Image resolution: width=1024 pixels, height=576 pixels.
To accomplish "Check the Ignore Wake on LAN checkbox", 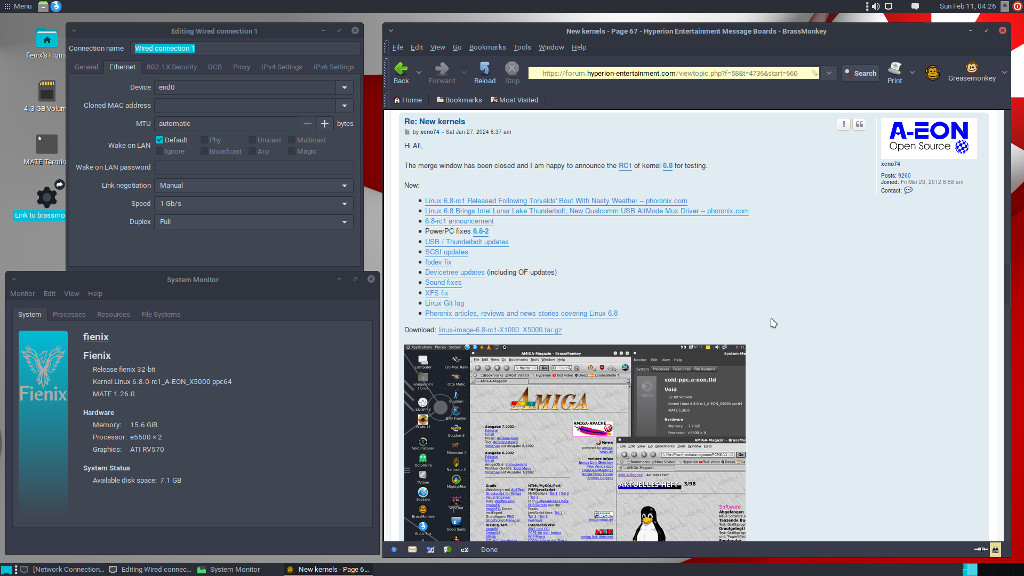I will [x=159, y=151].
